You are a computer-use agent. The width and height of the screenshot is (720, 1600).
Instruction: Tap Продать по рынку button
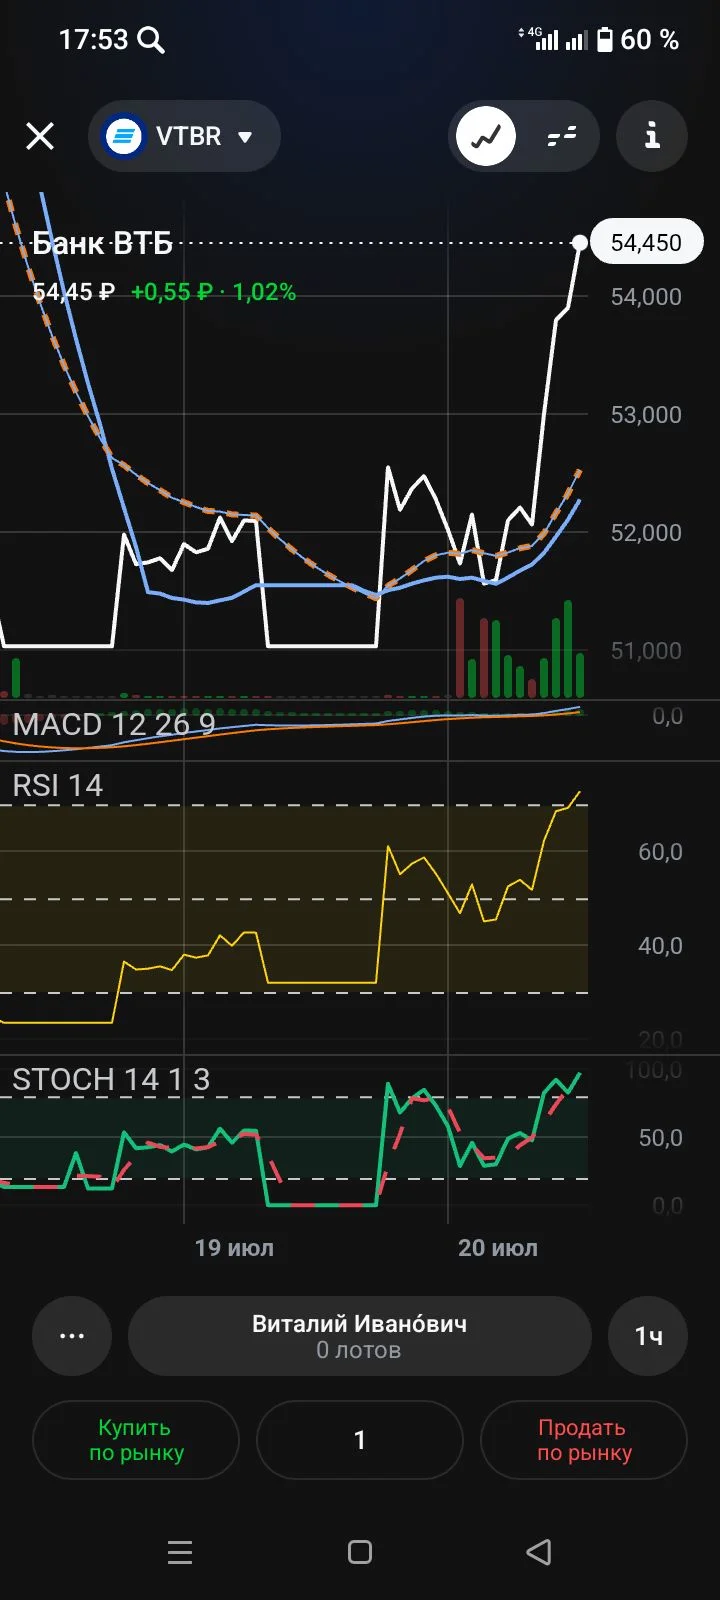[x=584, y=1440]
